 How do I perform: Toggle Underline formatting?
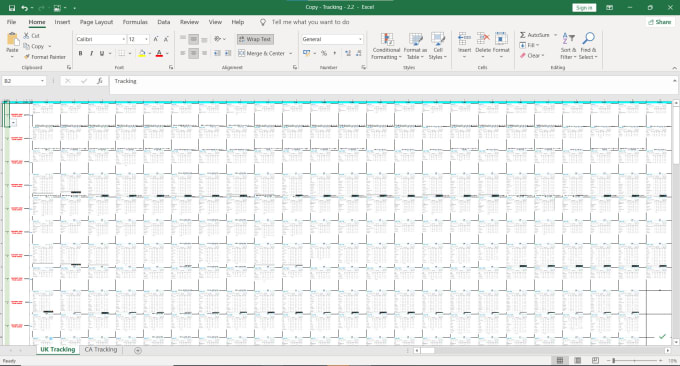click(x=102, y=53)
